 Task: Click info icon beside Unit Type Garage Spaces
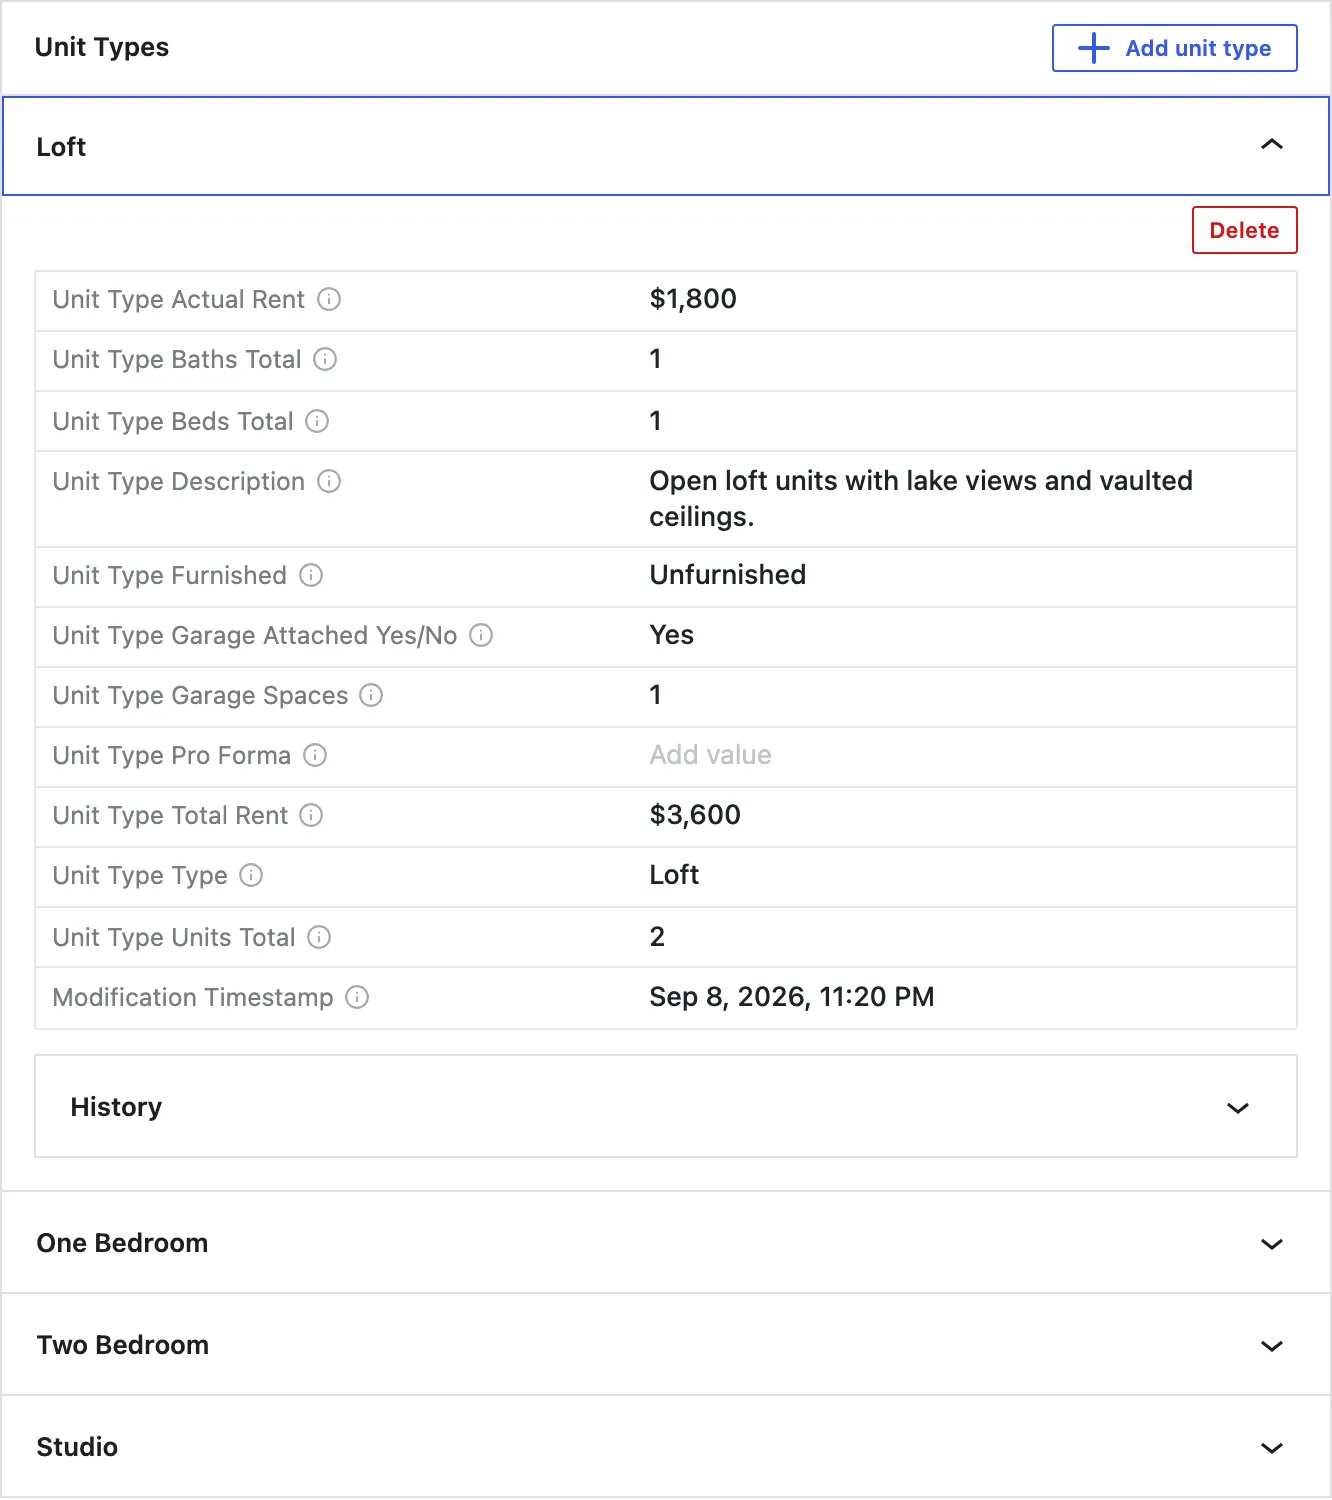click(x=371, y=696)
